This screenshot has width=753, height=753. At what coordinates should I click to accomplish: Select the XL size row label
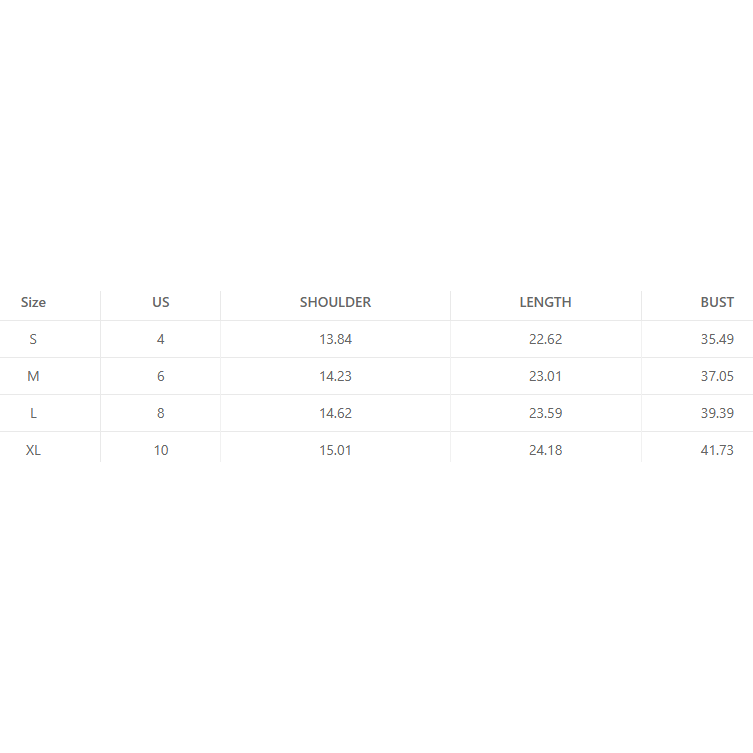(33, 450)
